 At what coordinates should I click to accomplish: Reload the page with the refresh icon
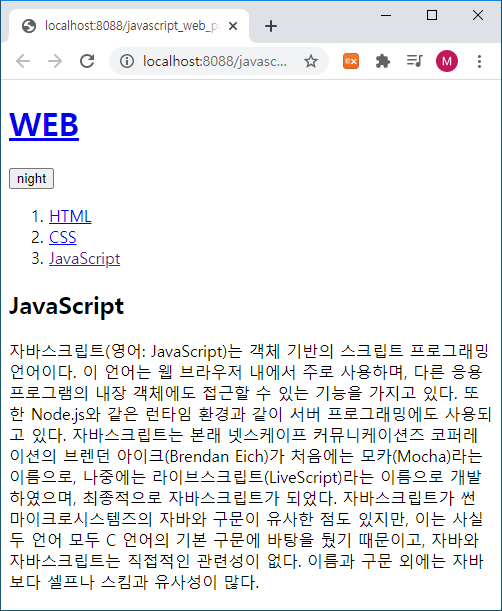coord(87,61)
